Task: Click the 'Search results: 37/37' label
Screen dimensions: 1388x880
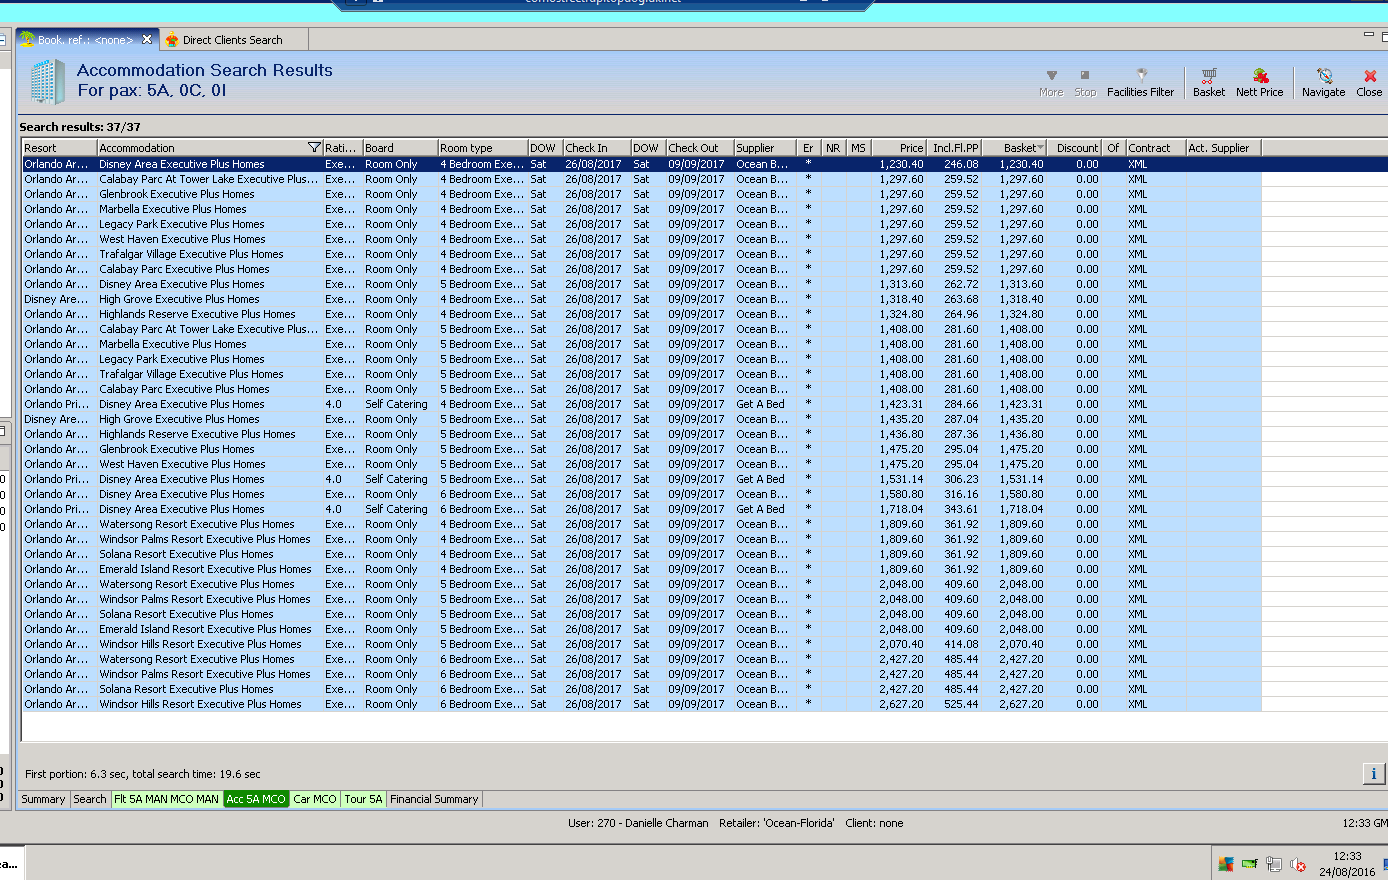Action: (80, 127)
